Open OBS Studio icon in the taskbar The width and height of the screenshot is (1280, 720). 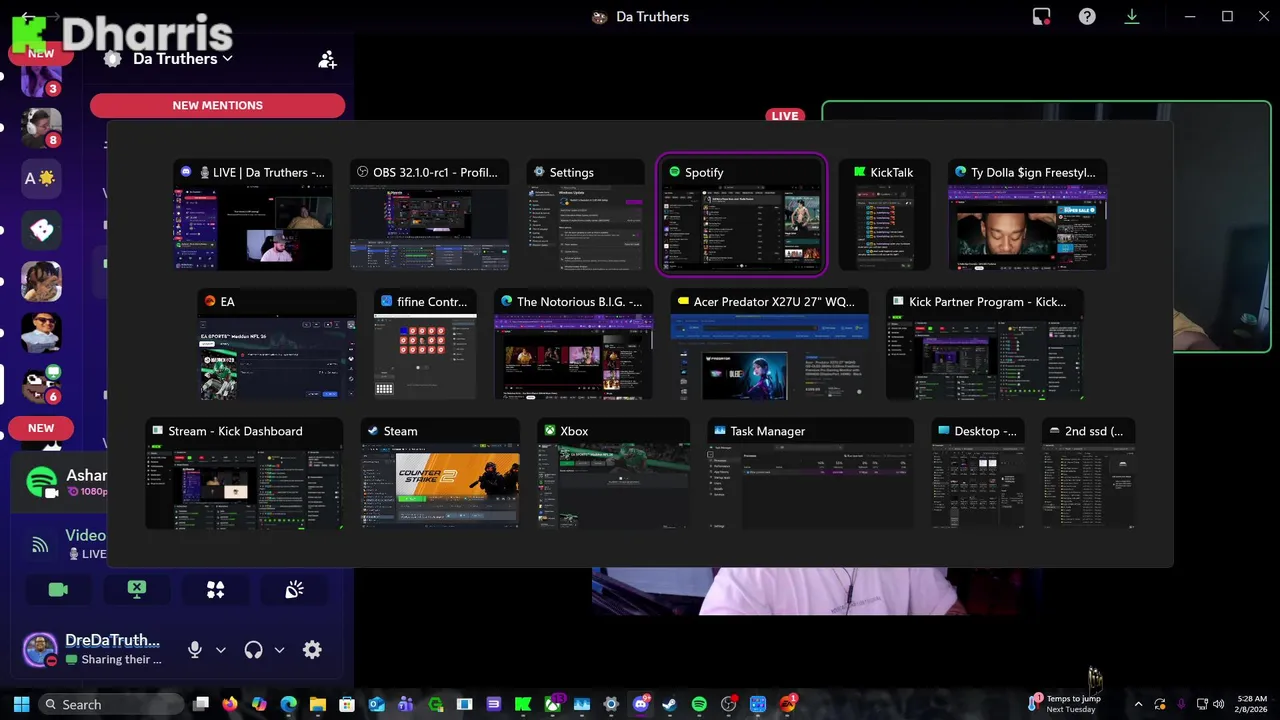[728, 704]
